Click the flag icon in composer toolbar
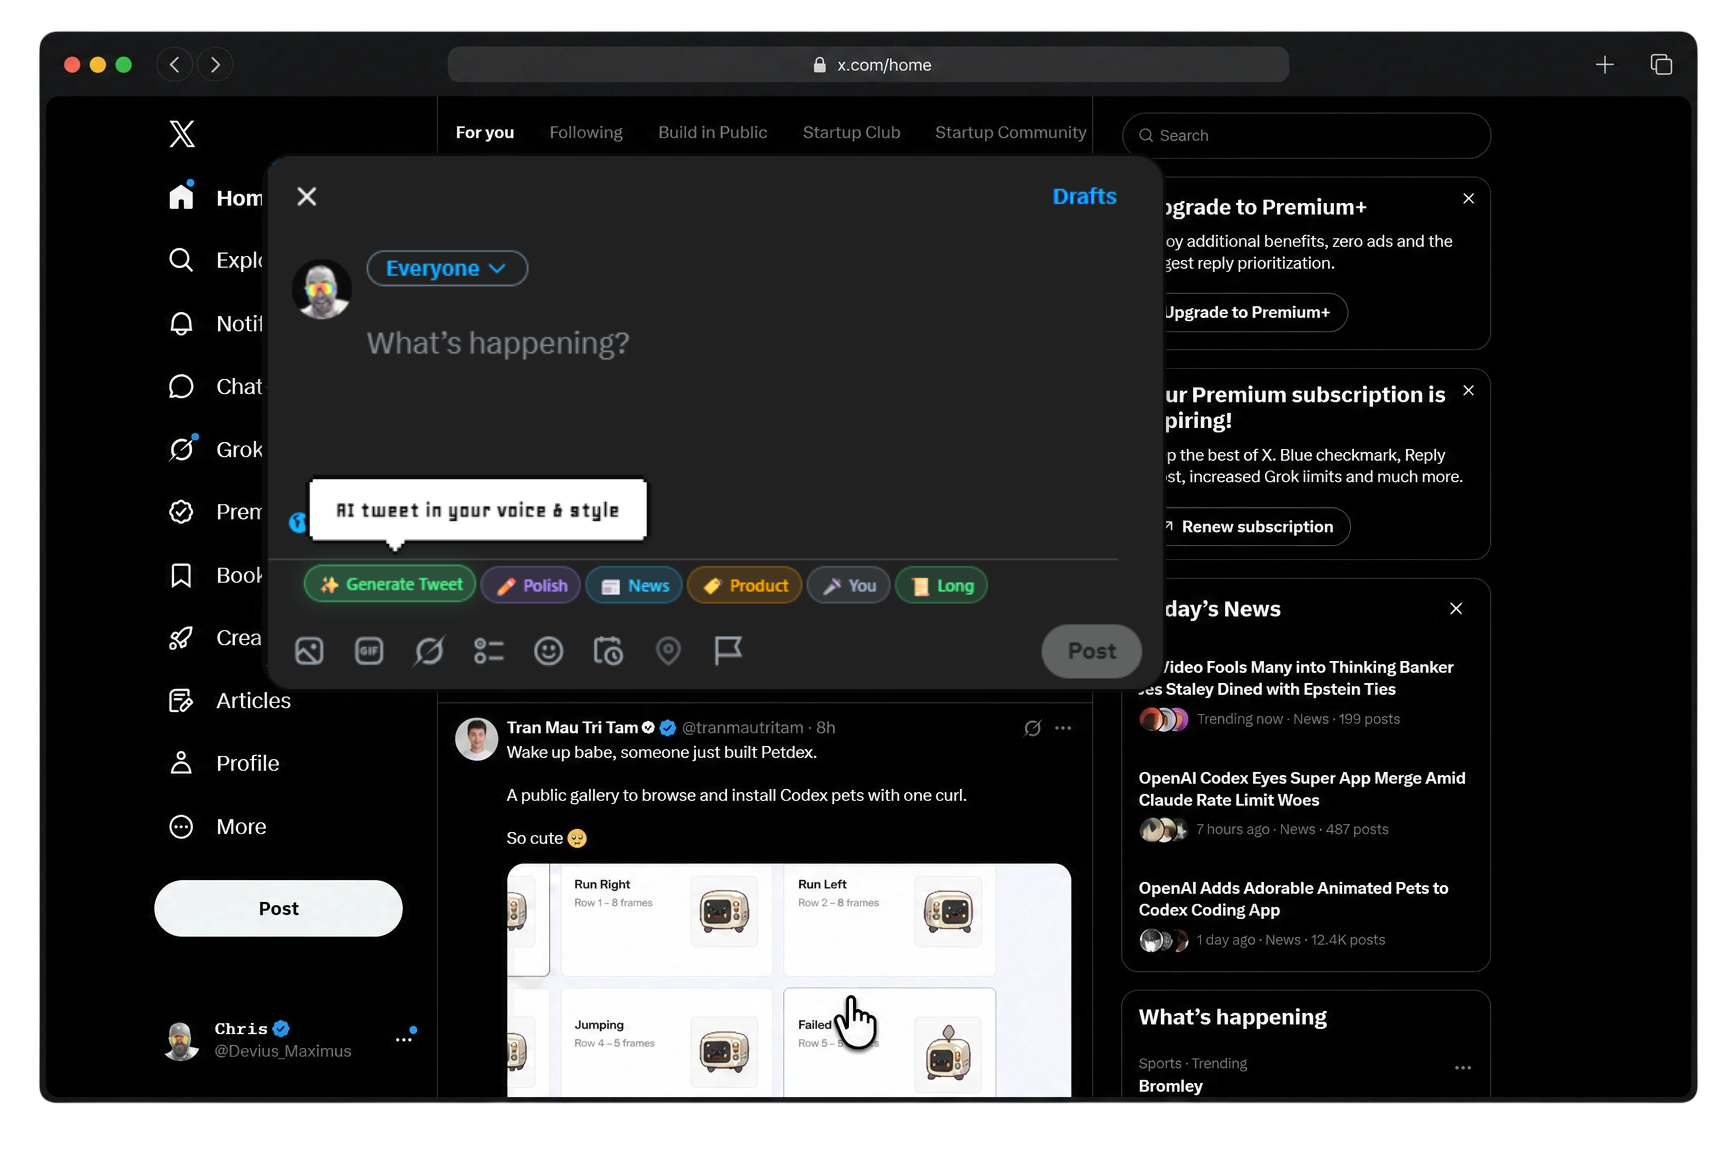 click(728, 651)
